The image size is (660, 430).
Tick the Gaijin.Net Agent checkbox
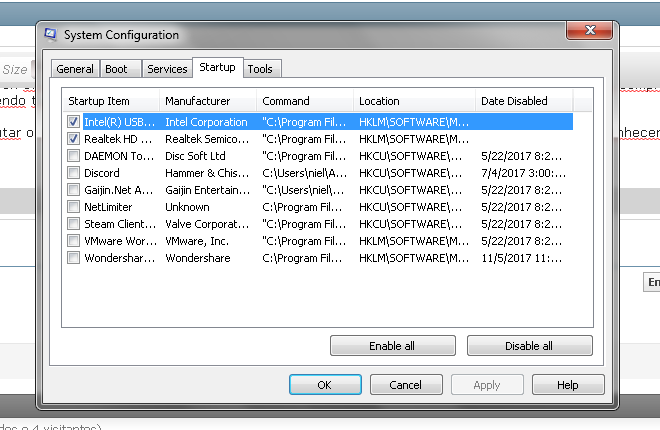click(x=74, y=190)
